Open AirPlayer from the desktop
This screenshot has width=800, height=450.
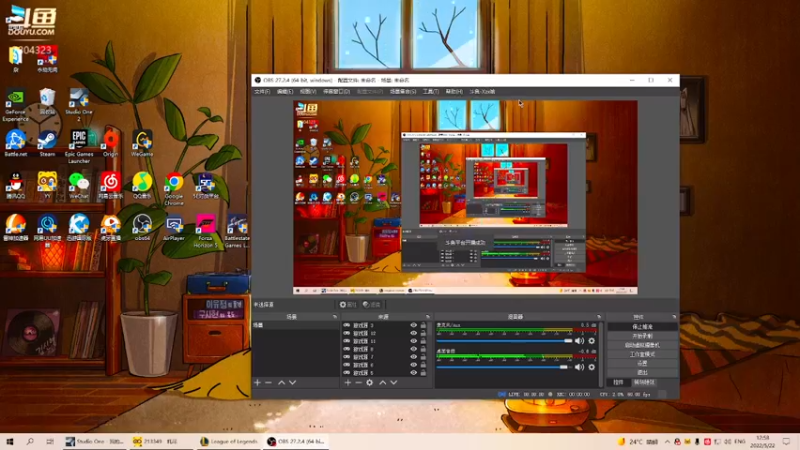(x=173, y=228)
